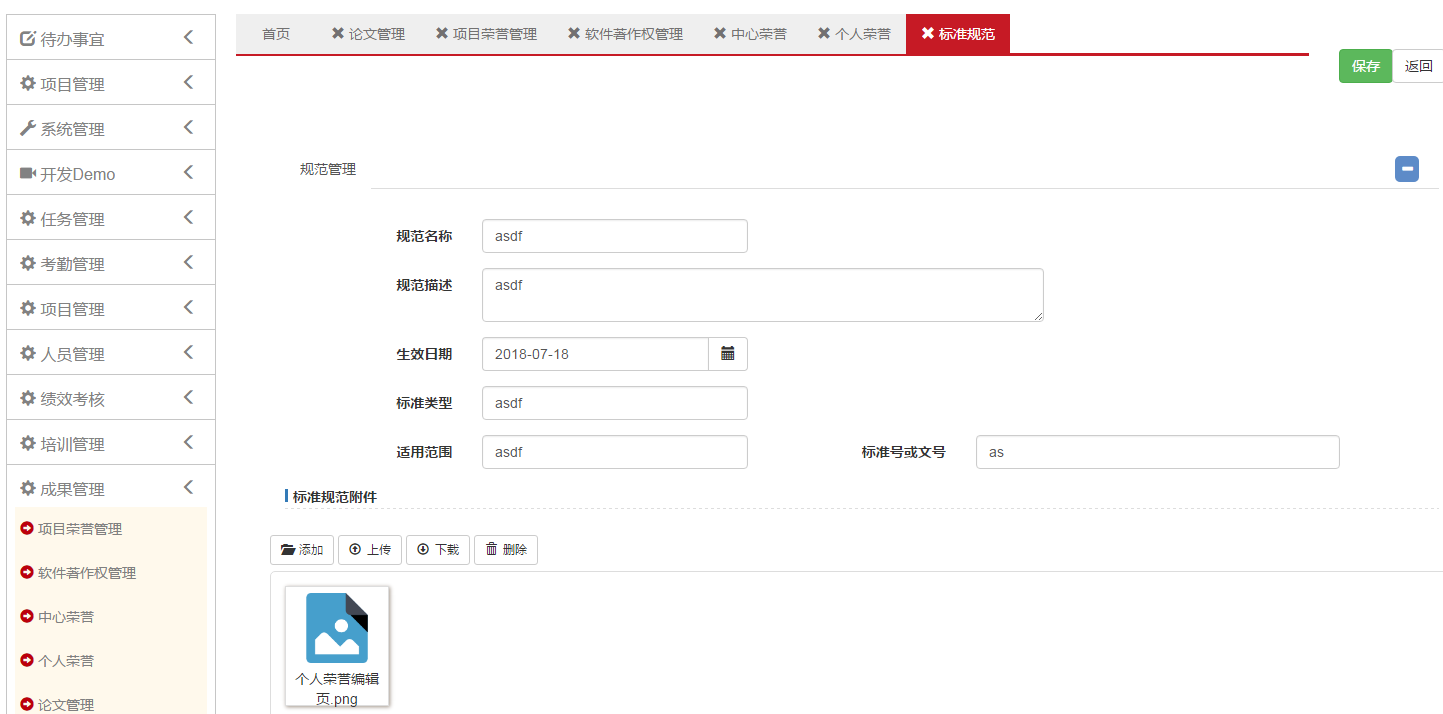Expand 培训管理 menu chevron

pos(188,443)
